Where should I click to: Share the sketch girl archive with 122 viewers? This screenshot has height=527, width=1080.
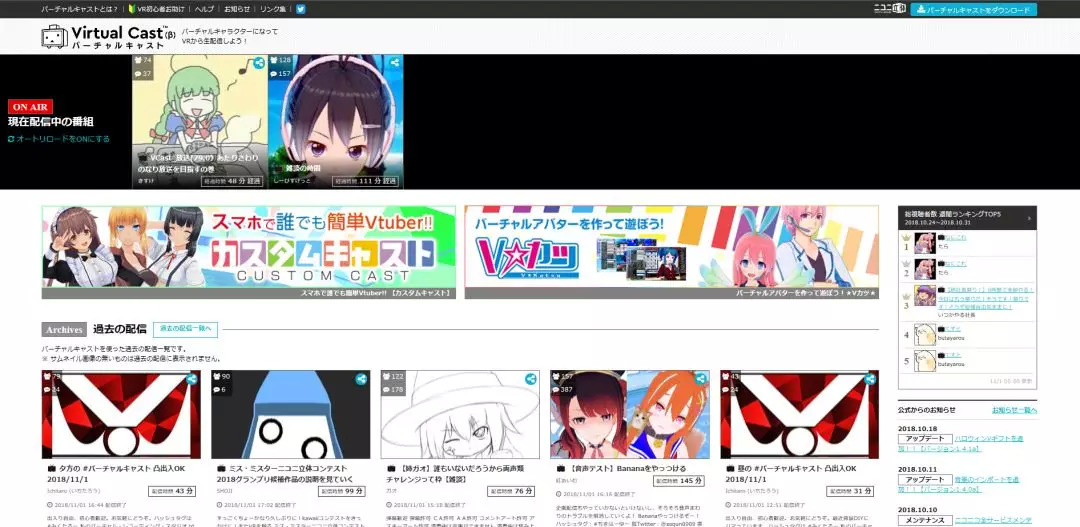530,379
